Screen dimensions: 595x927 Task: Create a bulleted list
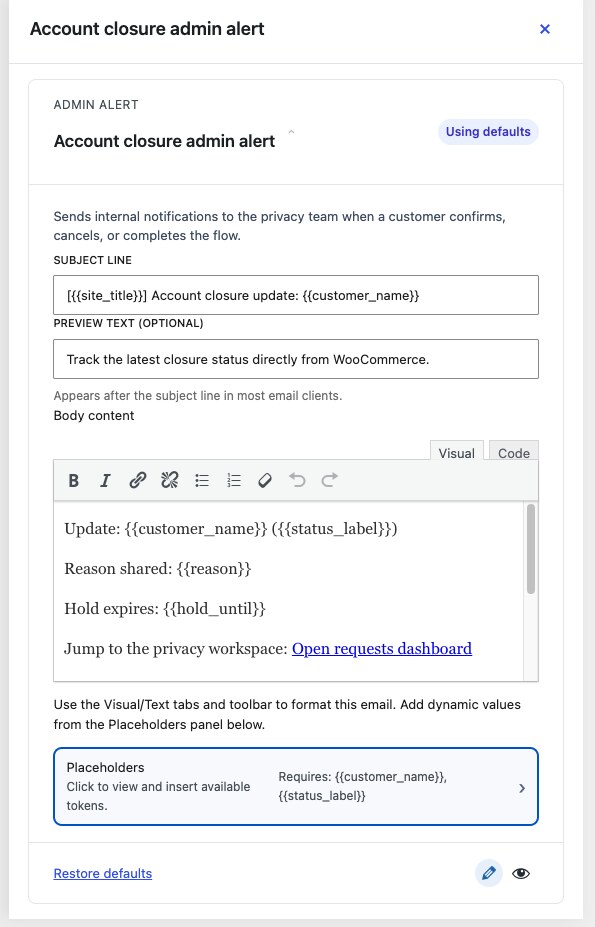tap(202, 480)
